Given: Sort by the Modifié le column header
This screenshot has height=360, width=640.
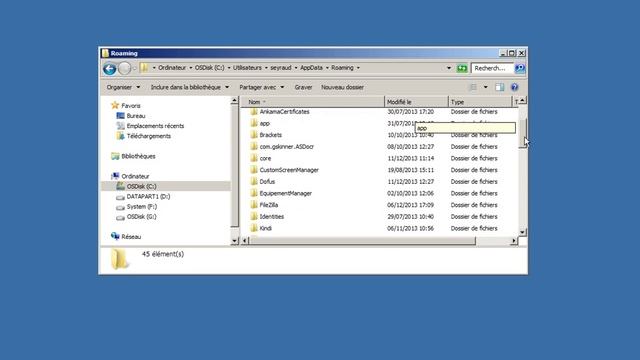Looking at the screenshot, I should [x=416, y=102].
